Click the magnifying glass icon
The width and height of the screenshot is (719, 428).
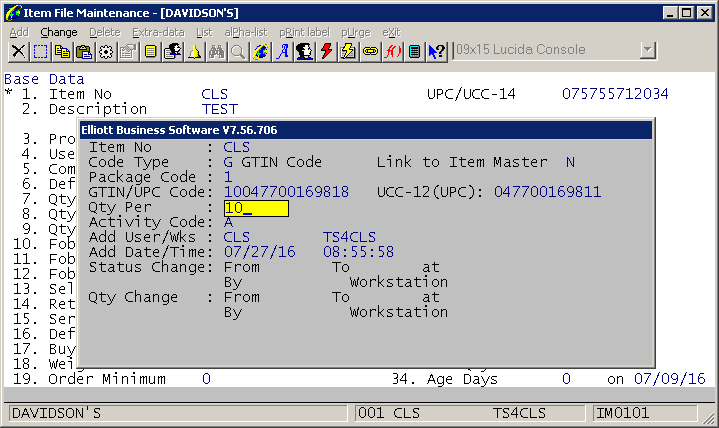238,51
